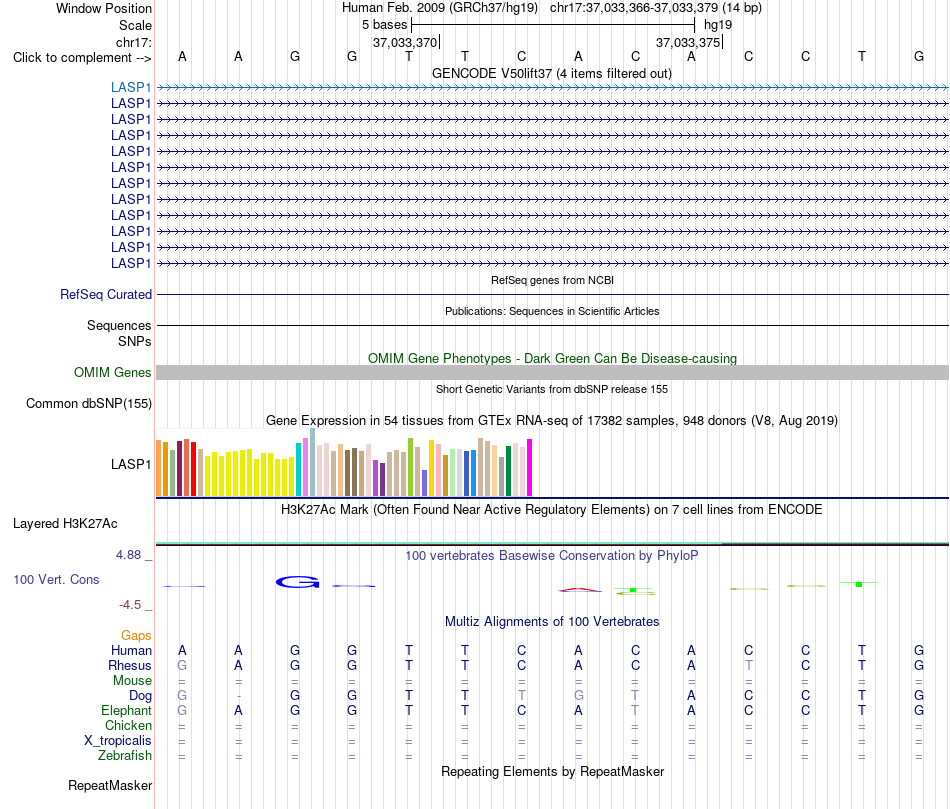
Task: Select the light blue LASP1 transcript label
Action: click(131, 87)
